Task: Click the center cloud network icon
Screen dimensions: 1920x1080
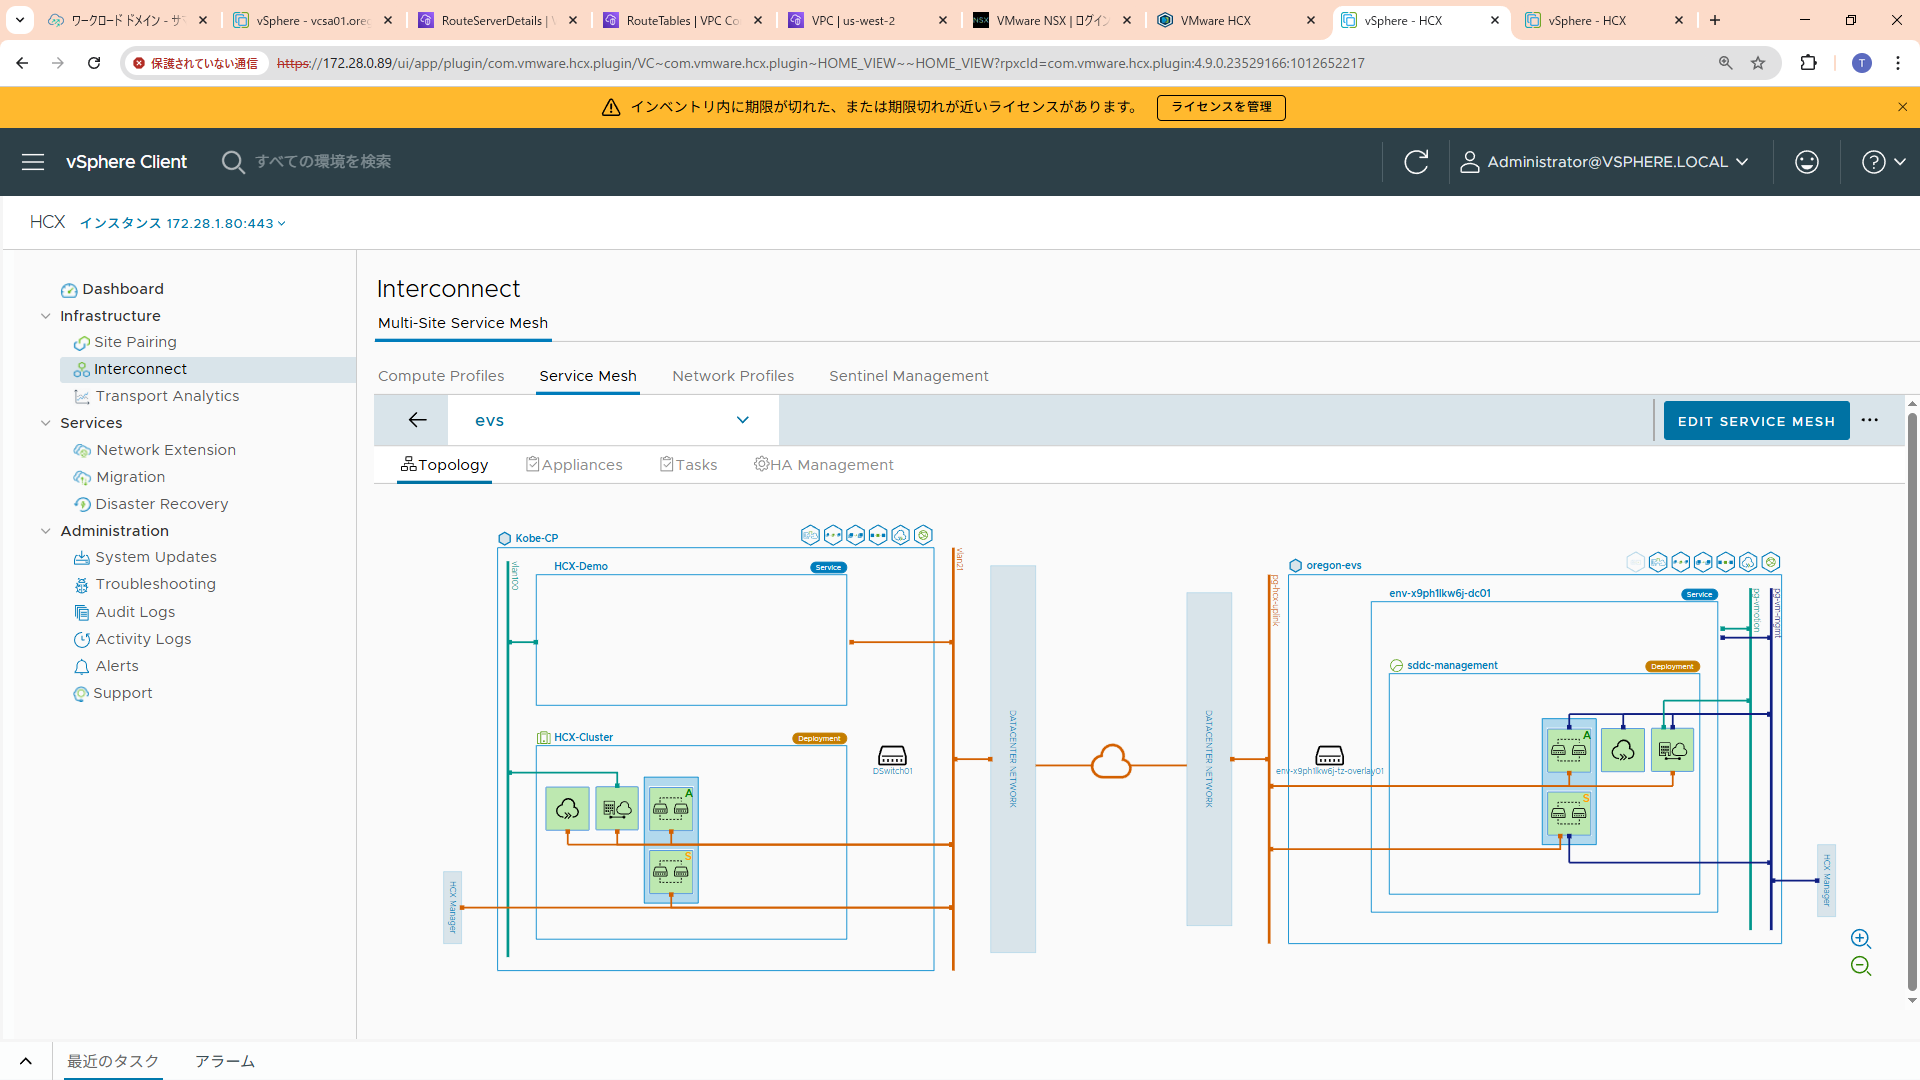Action: [1110, 763]
